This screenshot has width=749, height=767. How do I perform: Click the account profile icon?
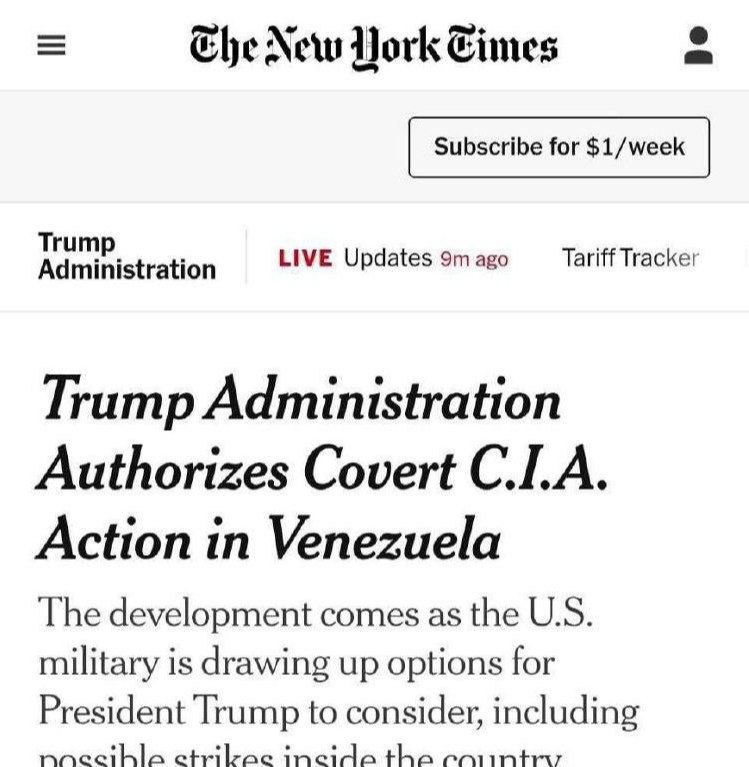698,46
